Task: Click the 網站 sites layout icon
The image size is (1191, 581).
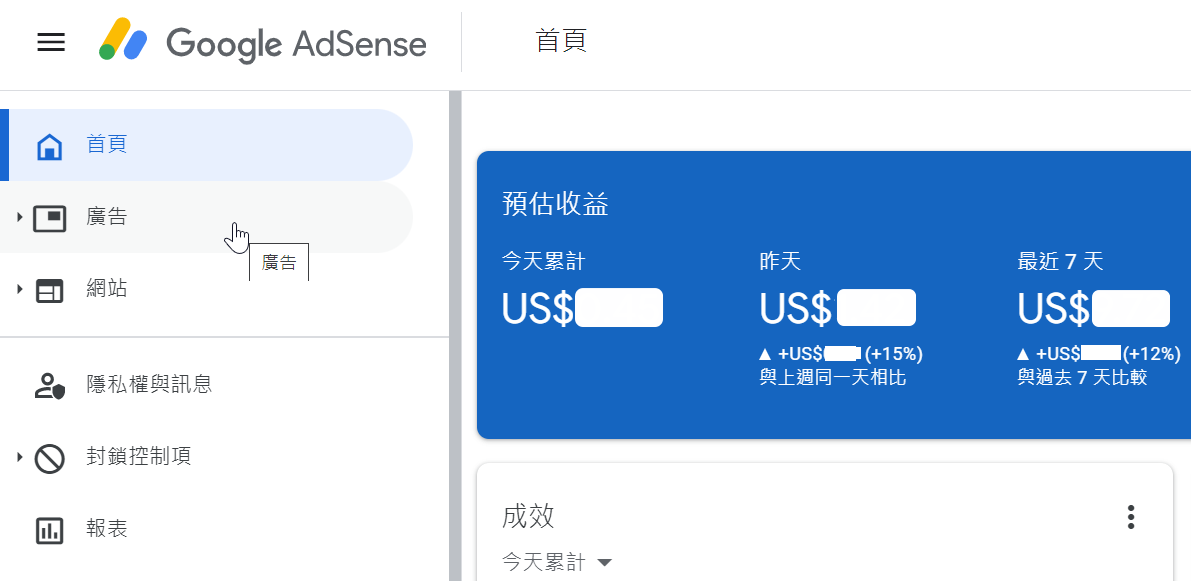Action: (x=50, y=290)
